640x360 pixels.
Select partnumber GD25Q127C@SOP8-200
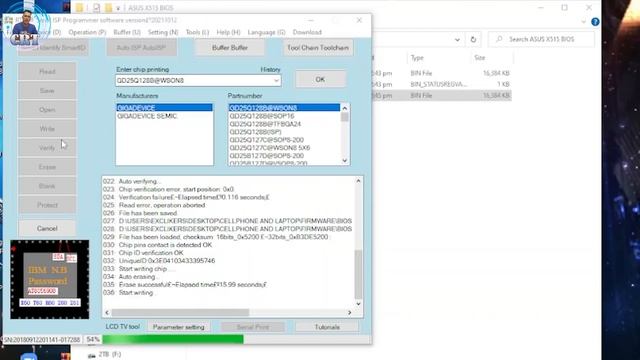[284, 140]
